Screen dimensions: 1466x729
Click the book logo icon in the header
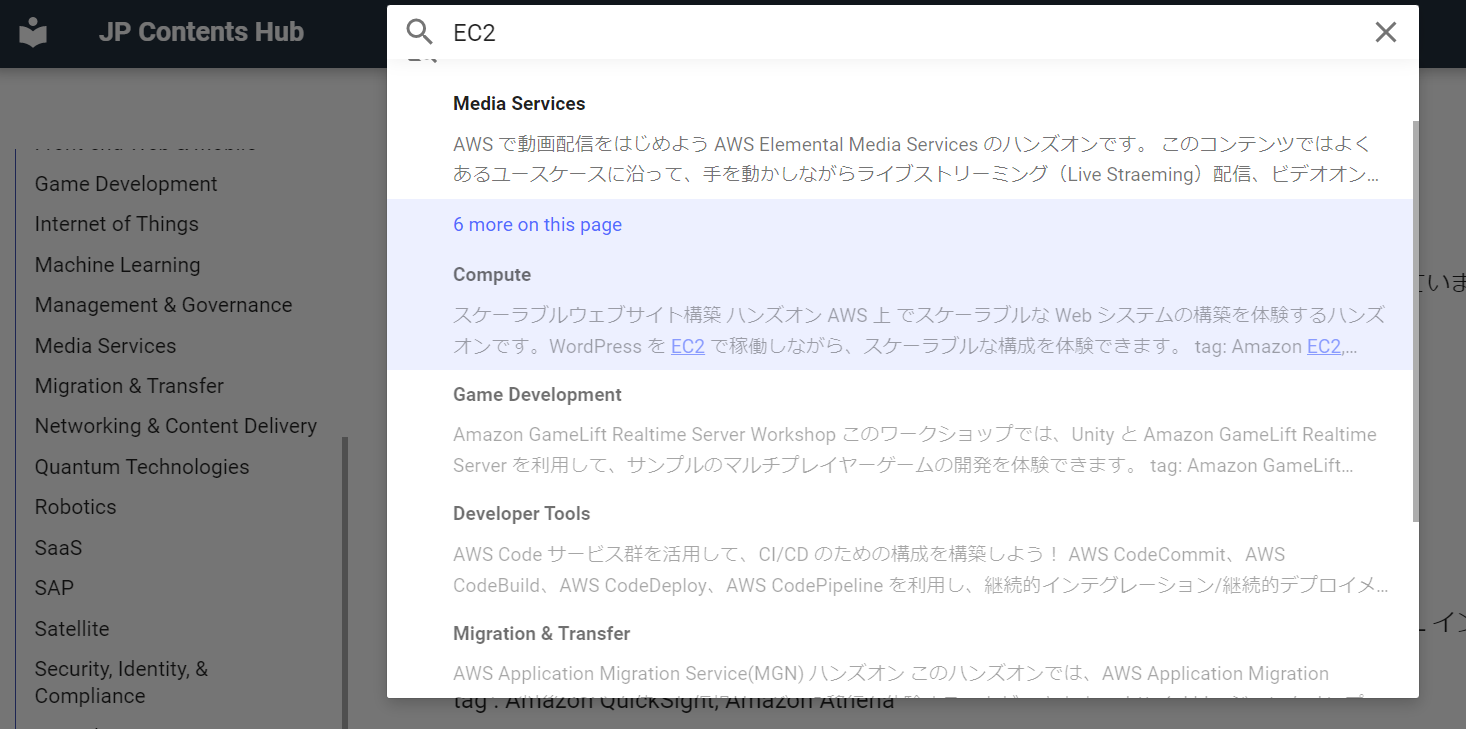[x=33, y=33]
